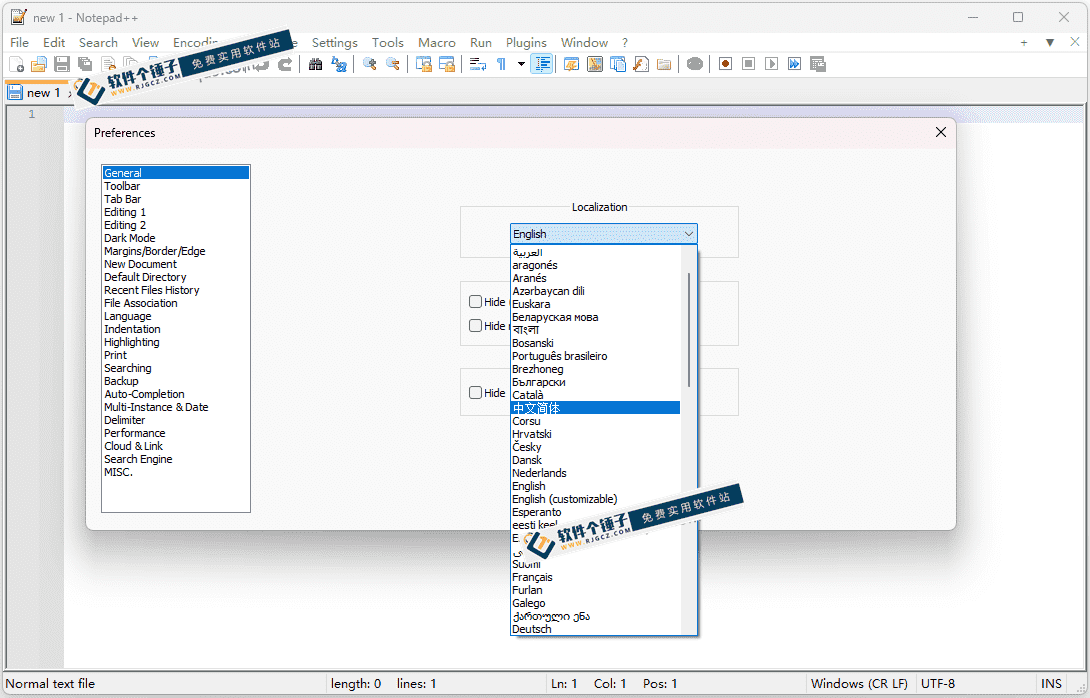The image size is (1090, 698).
Task: Click the Replace toolbar icon
Action: pyautogui.click(x=339, y=65)
